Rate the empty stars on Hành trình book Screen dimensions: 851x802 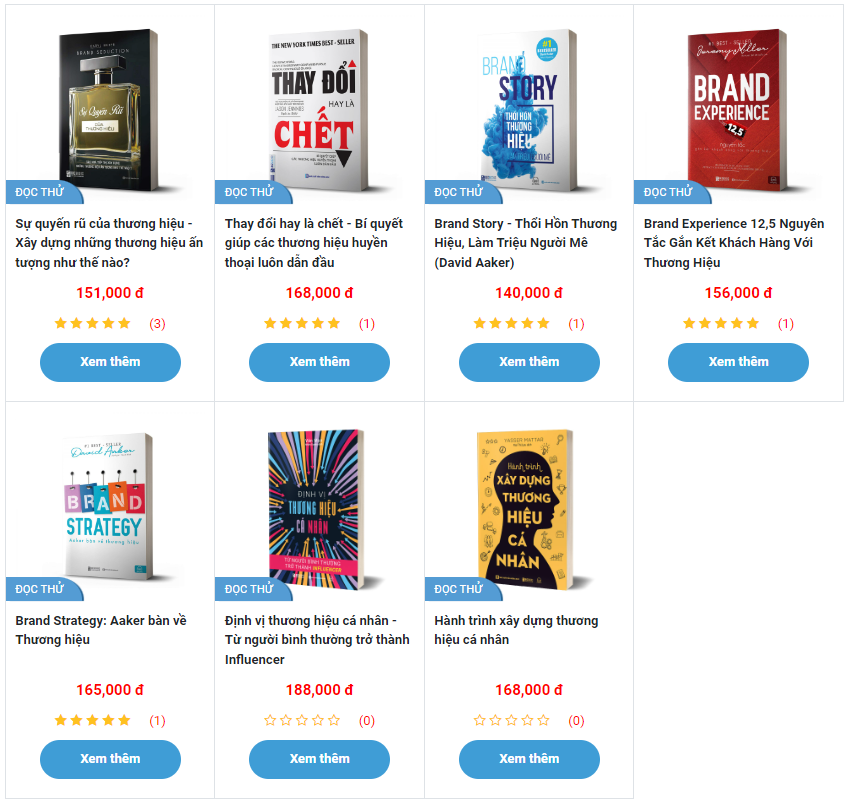click(x=512, y=719)
